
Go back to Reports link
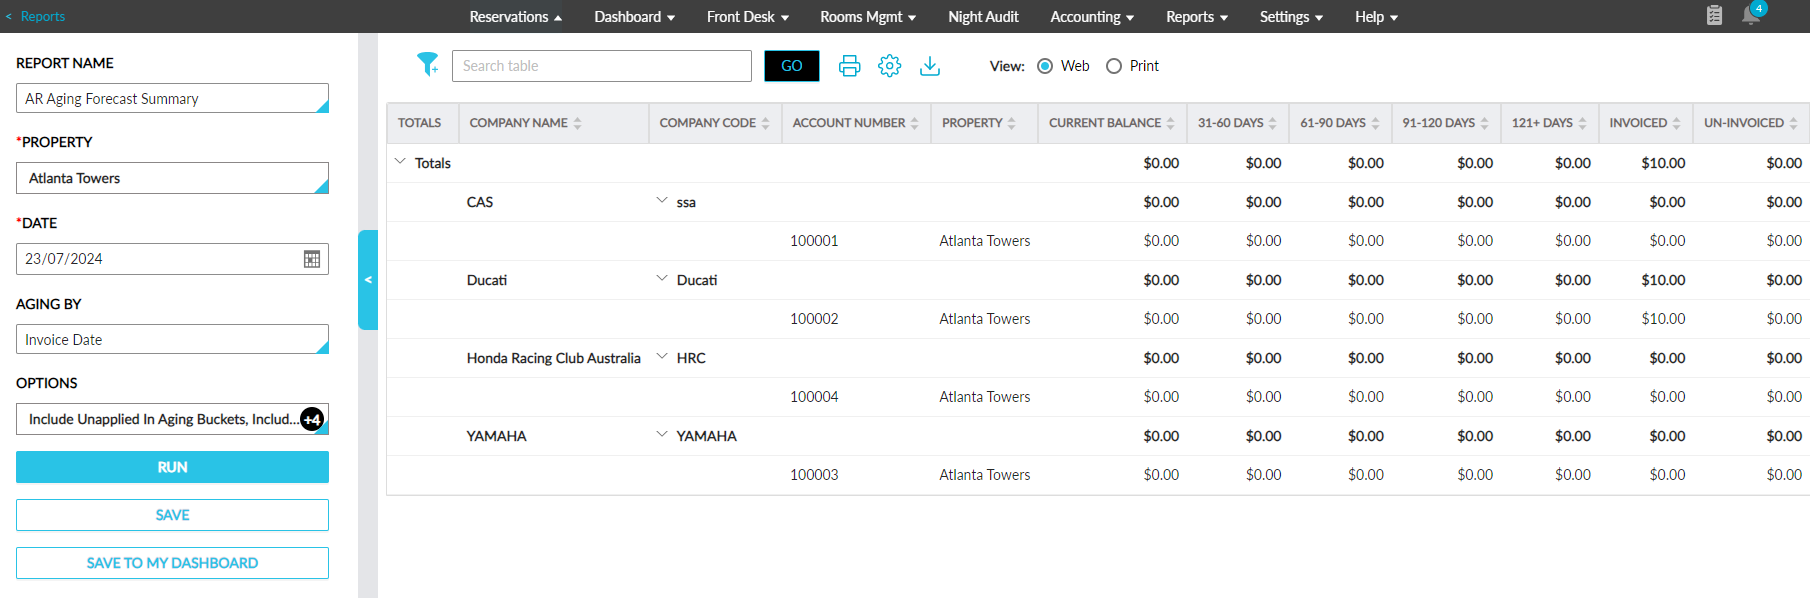tap(35, 16)
